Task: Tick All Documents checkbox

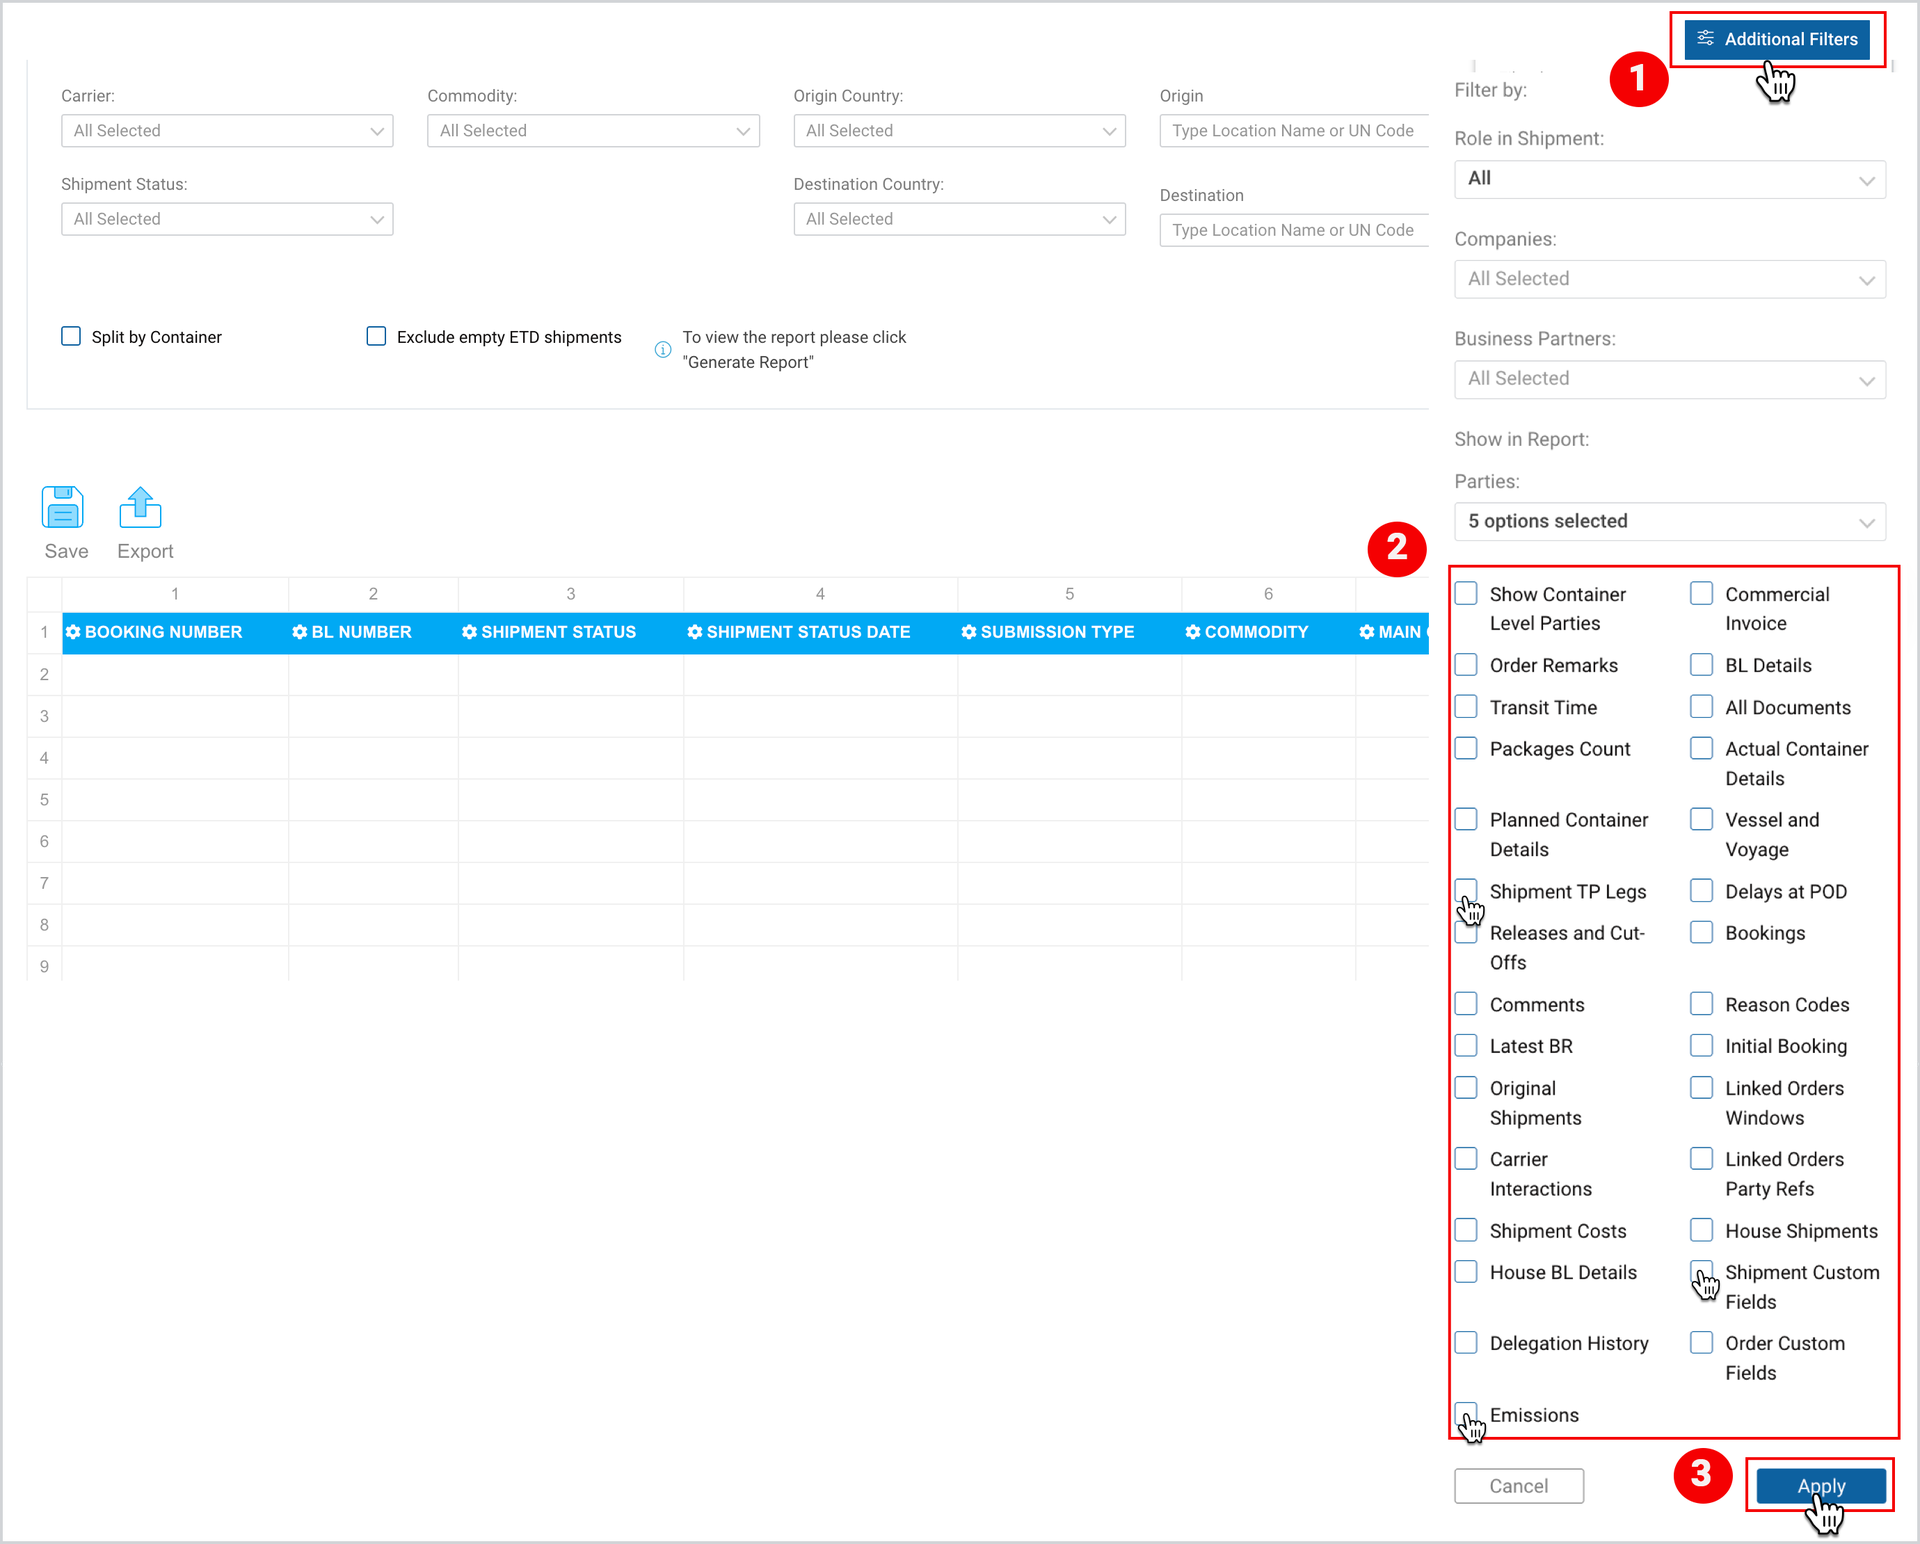Action: tap(1702, 706)
